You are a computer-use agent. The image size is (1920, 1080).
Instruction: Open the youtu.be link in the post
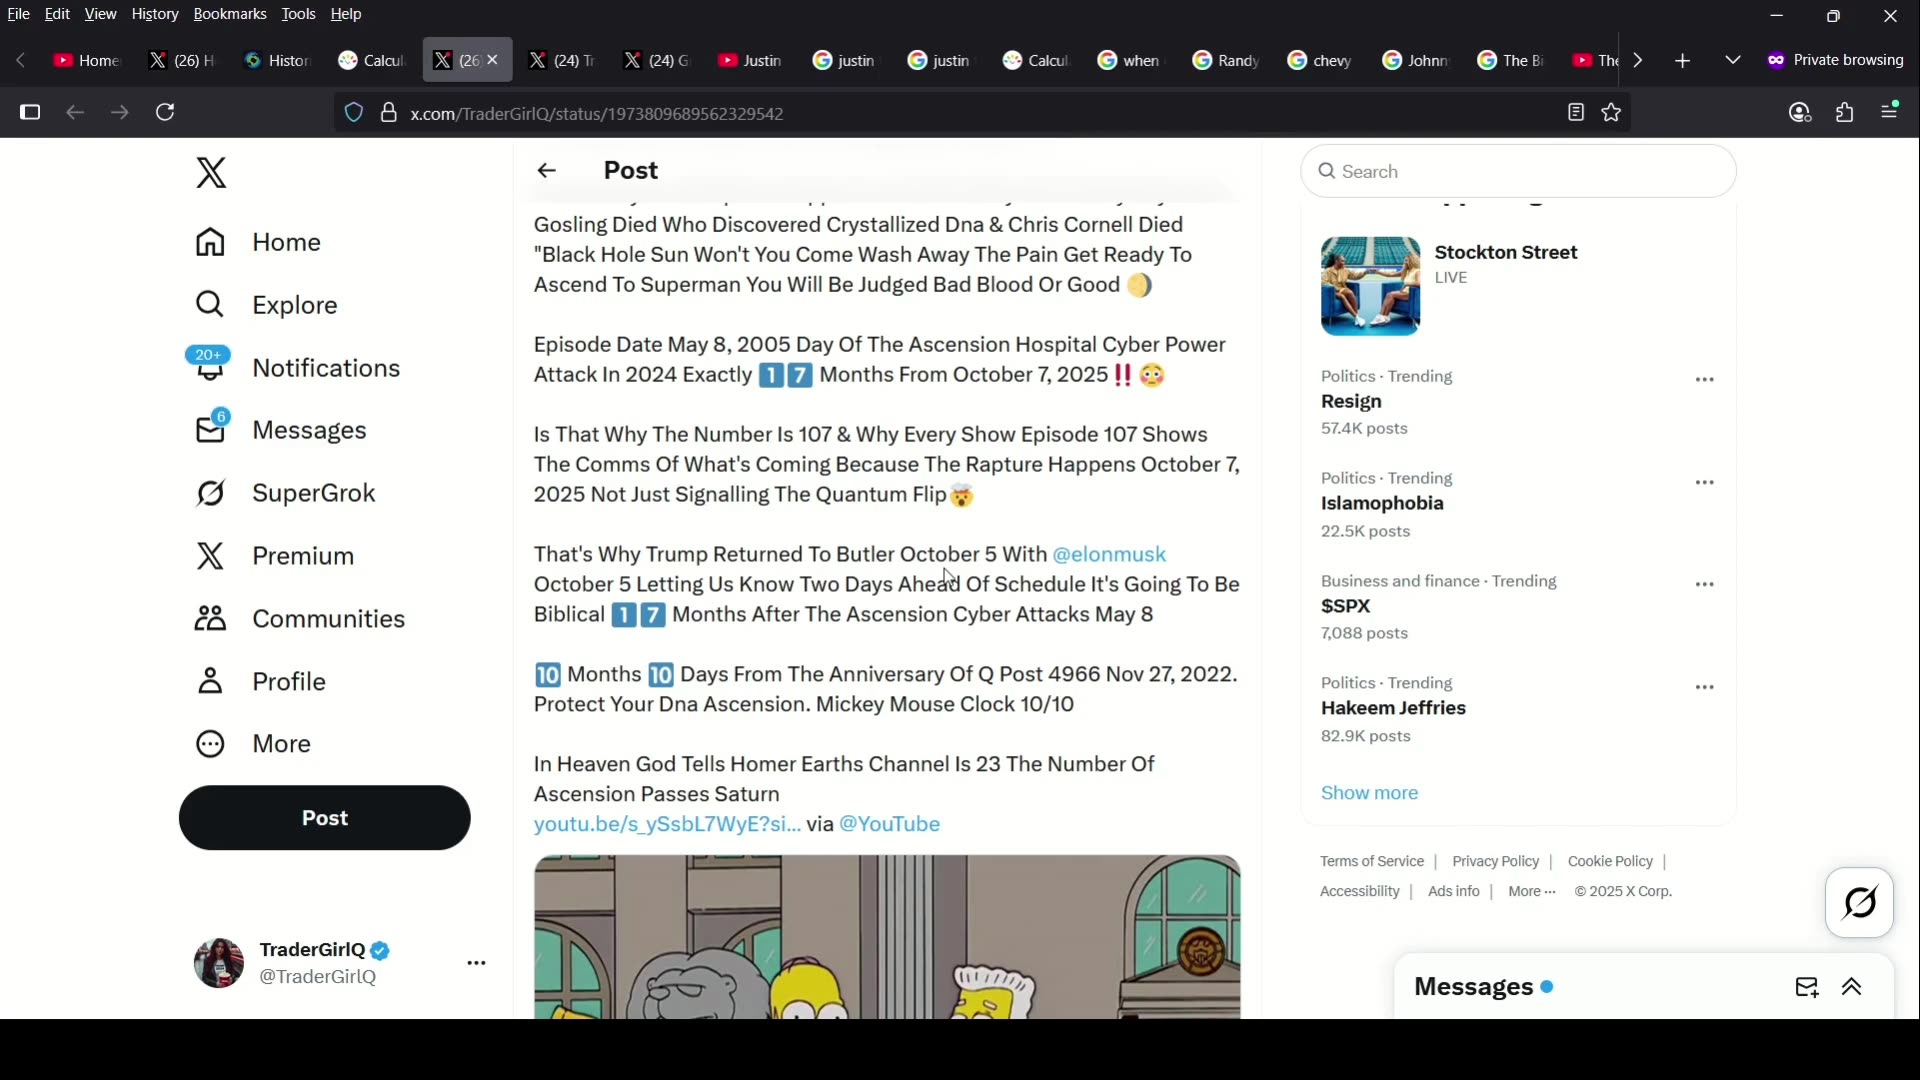tap(667, 826)
